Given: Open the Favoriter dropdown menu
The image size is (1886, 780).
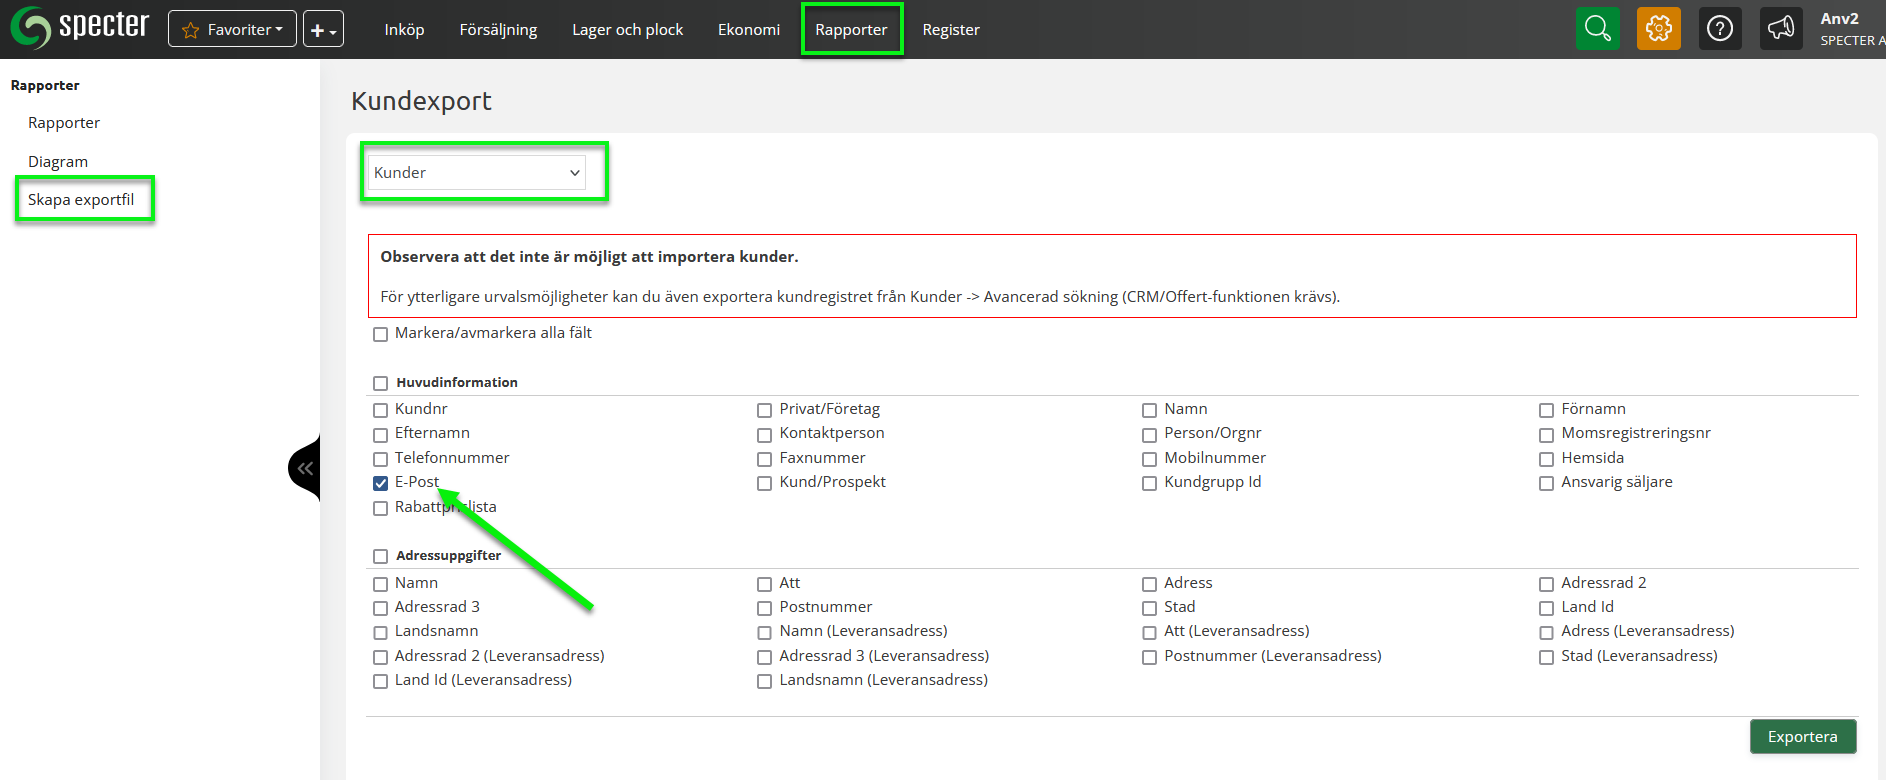Looking at the screenshot, I should point(232,30).
